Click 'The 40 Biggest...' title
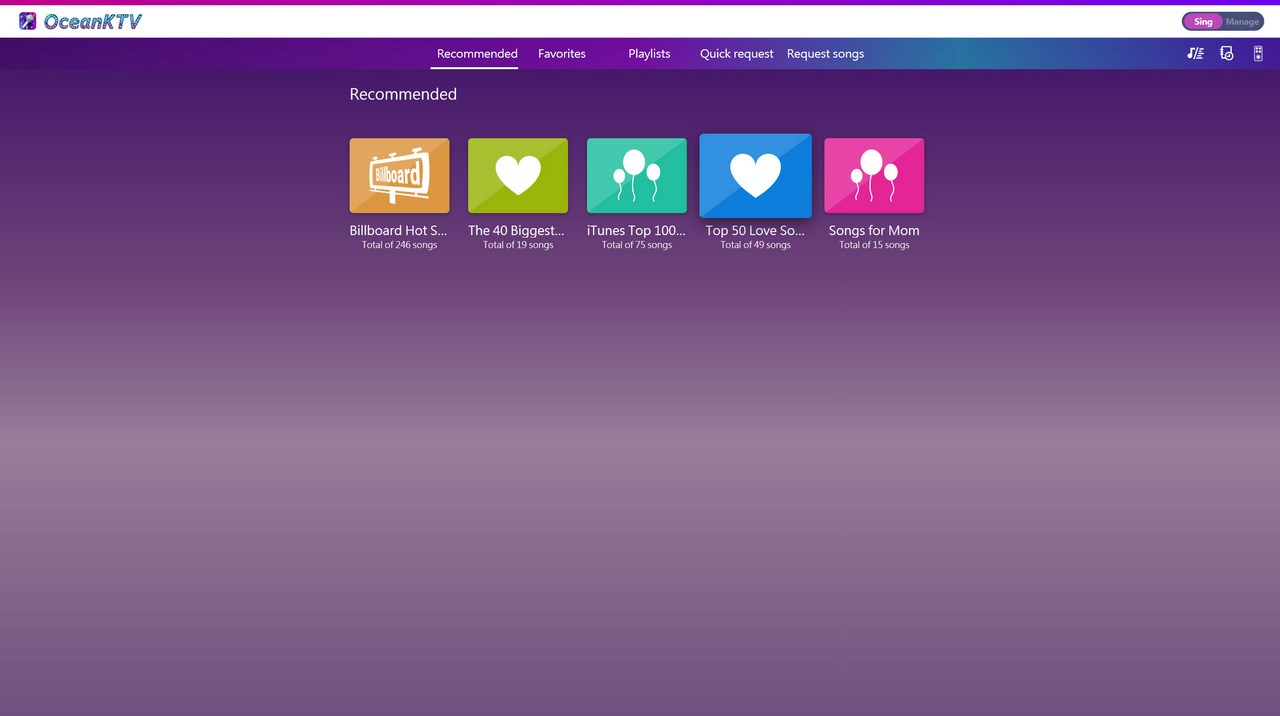Image resolution: width=1280 pixels, height=716 pixels. point(518,230)
